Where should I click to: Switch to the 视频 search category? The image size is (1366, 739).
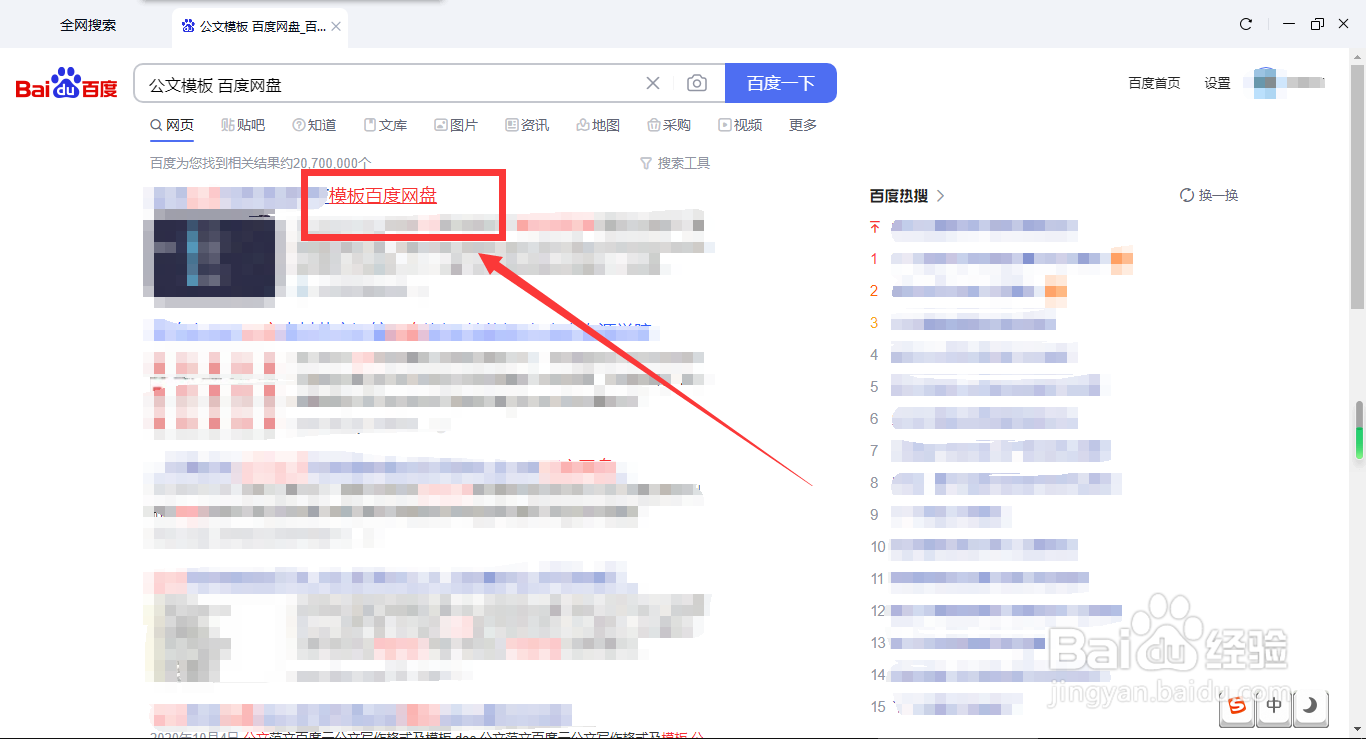coord(740,125)
